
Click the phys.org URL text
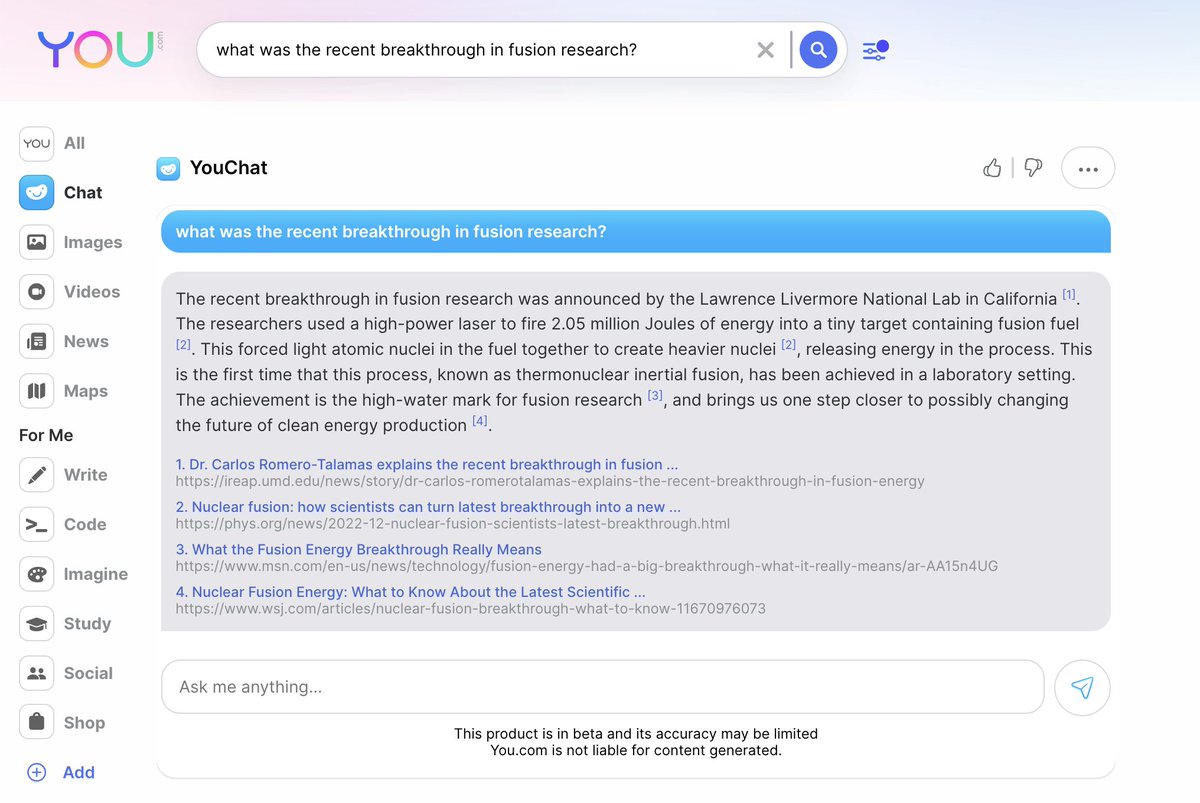(452, 523)
